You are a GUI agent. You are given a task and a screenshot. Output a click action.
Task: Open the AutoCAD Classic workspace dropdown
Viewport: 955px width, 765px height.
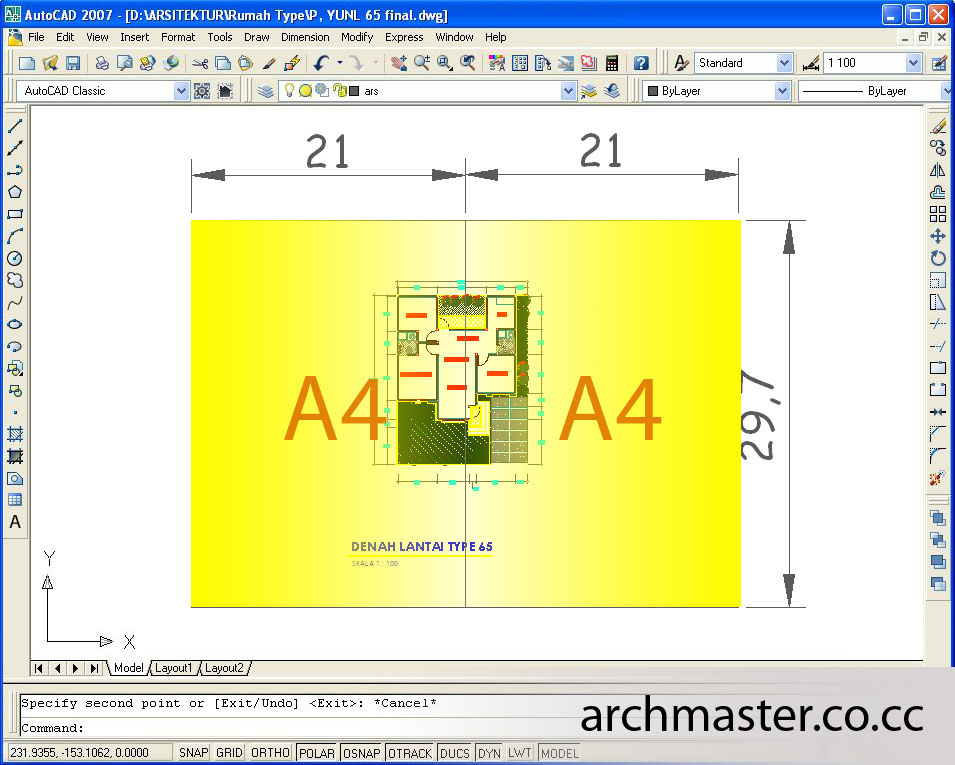coord(180,90)
